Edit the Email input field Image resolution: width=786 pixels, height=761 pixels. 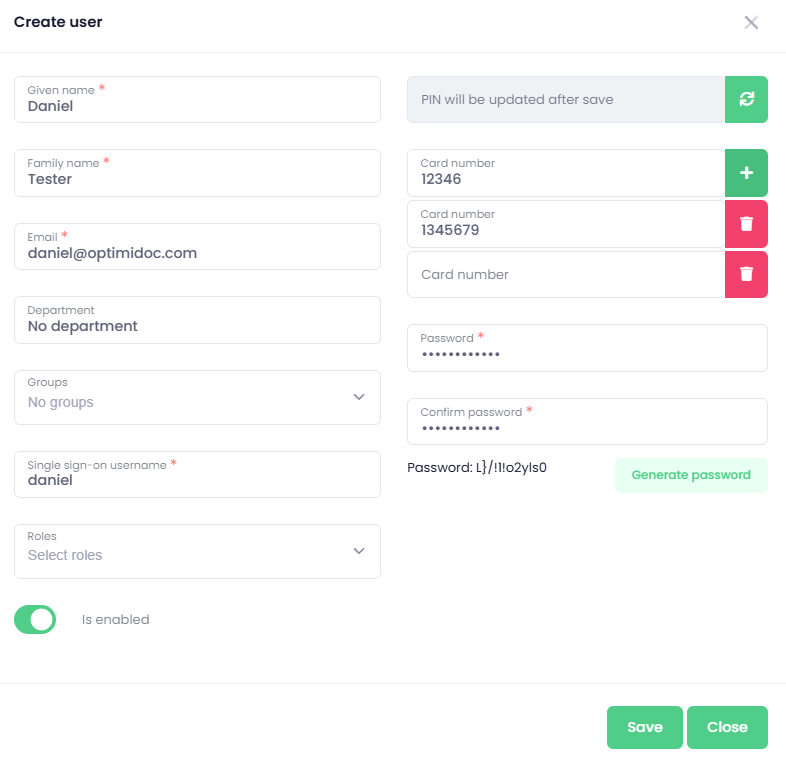click(x=197, y=247)
